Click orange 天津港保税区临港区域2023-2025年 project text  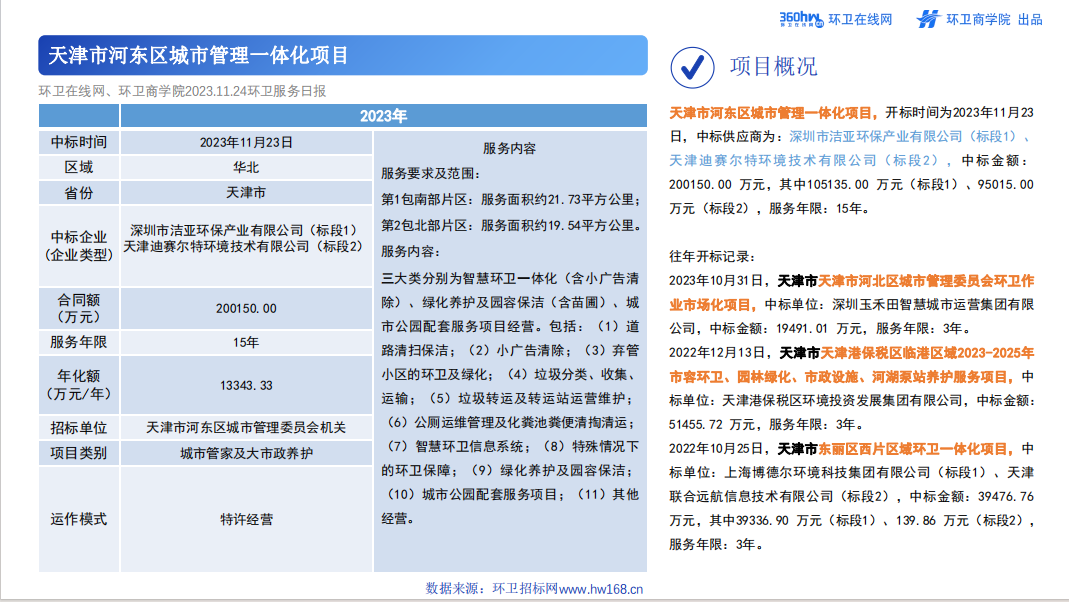(852, 365)
